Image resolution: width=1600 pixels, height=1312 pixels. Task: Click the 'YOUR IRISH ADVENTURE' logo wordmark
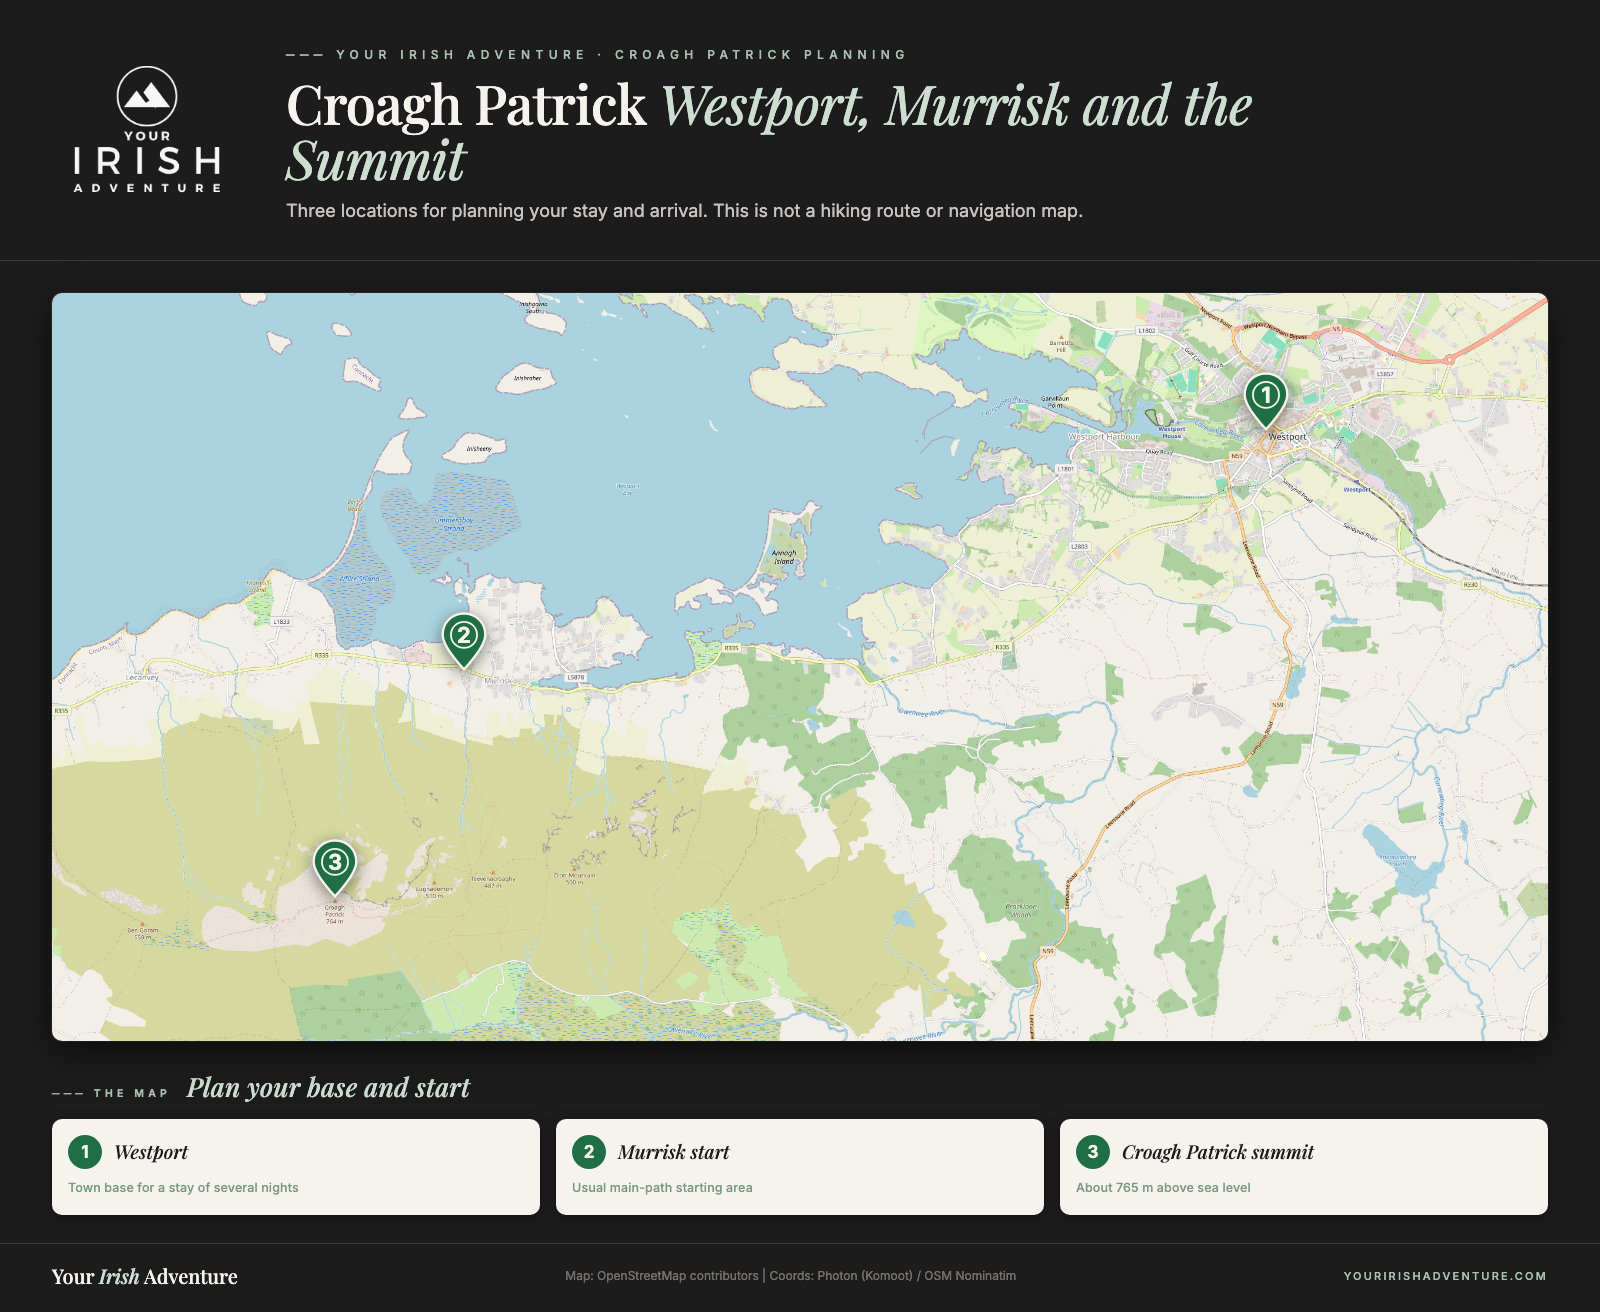(147, 161)
